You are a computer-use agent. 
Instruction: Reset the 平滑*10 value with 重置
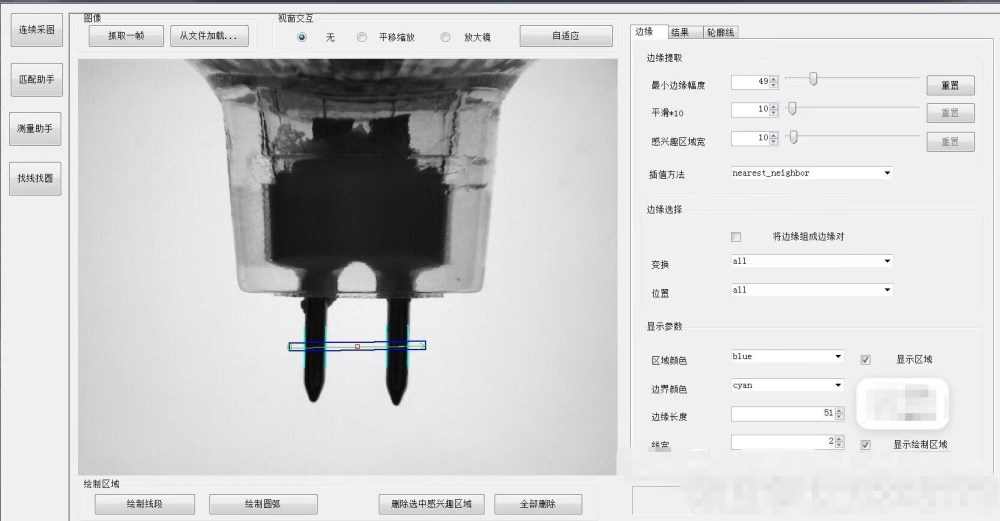[950, 113]
